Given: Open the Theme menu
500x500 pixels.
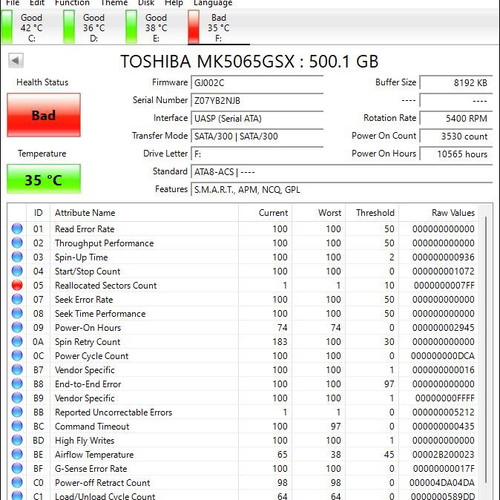Looking at the screenshot, I should (114, 3).
